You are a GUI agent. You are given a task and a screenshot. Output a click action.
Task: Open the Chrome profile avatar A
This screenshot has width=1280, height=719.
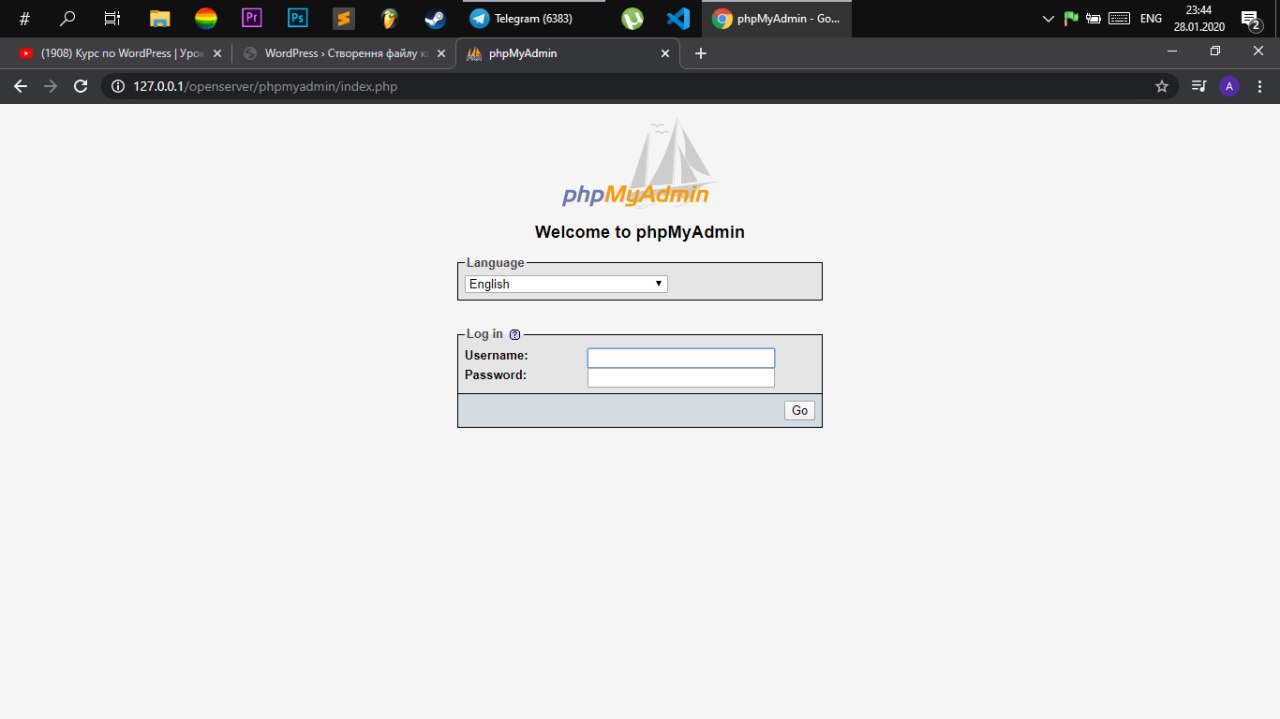tap(1229, 87)
